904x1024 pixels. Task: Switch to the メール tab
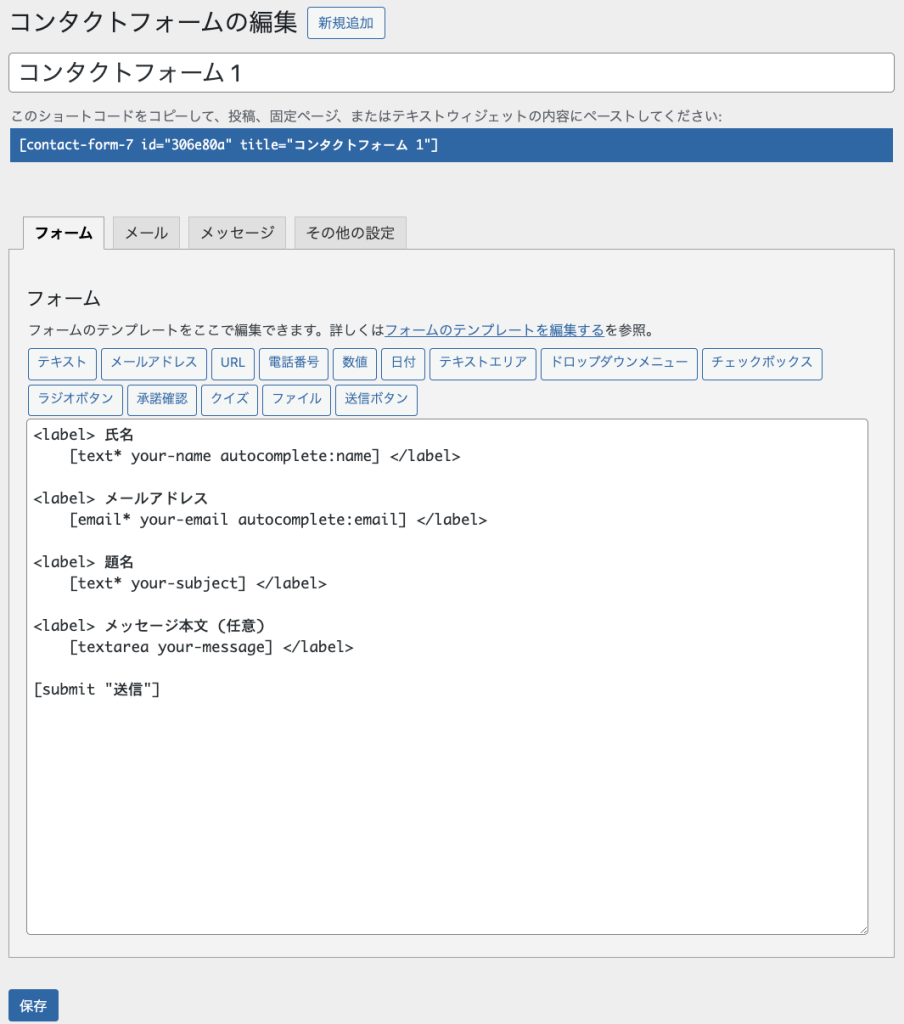pyautogui.click(x=146, y=232)
